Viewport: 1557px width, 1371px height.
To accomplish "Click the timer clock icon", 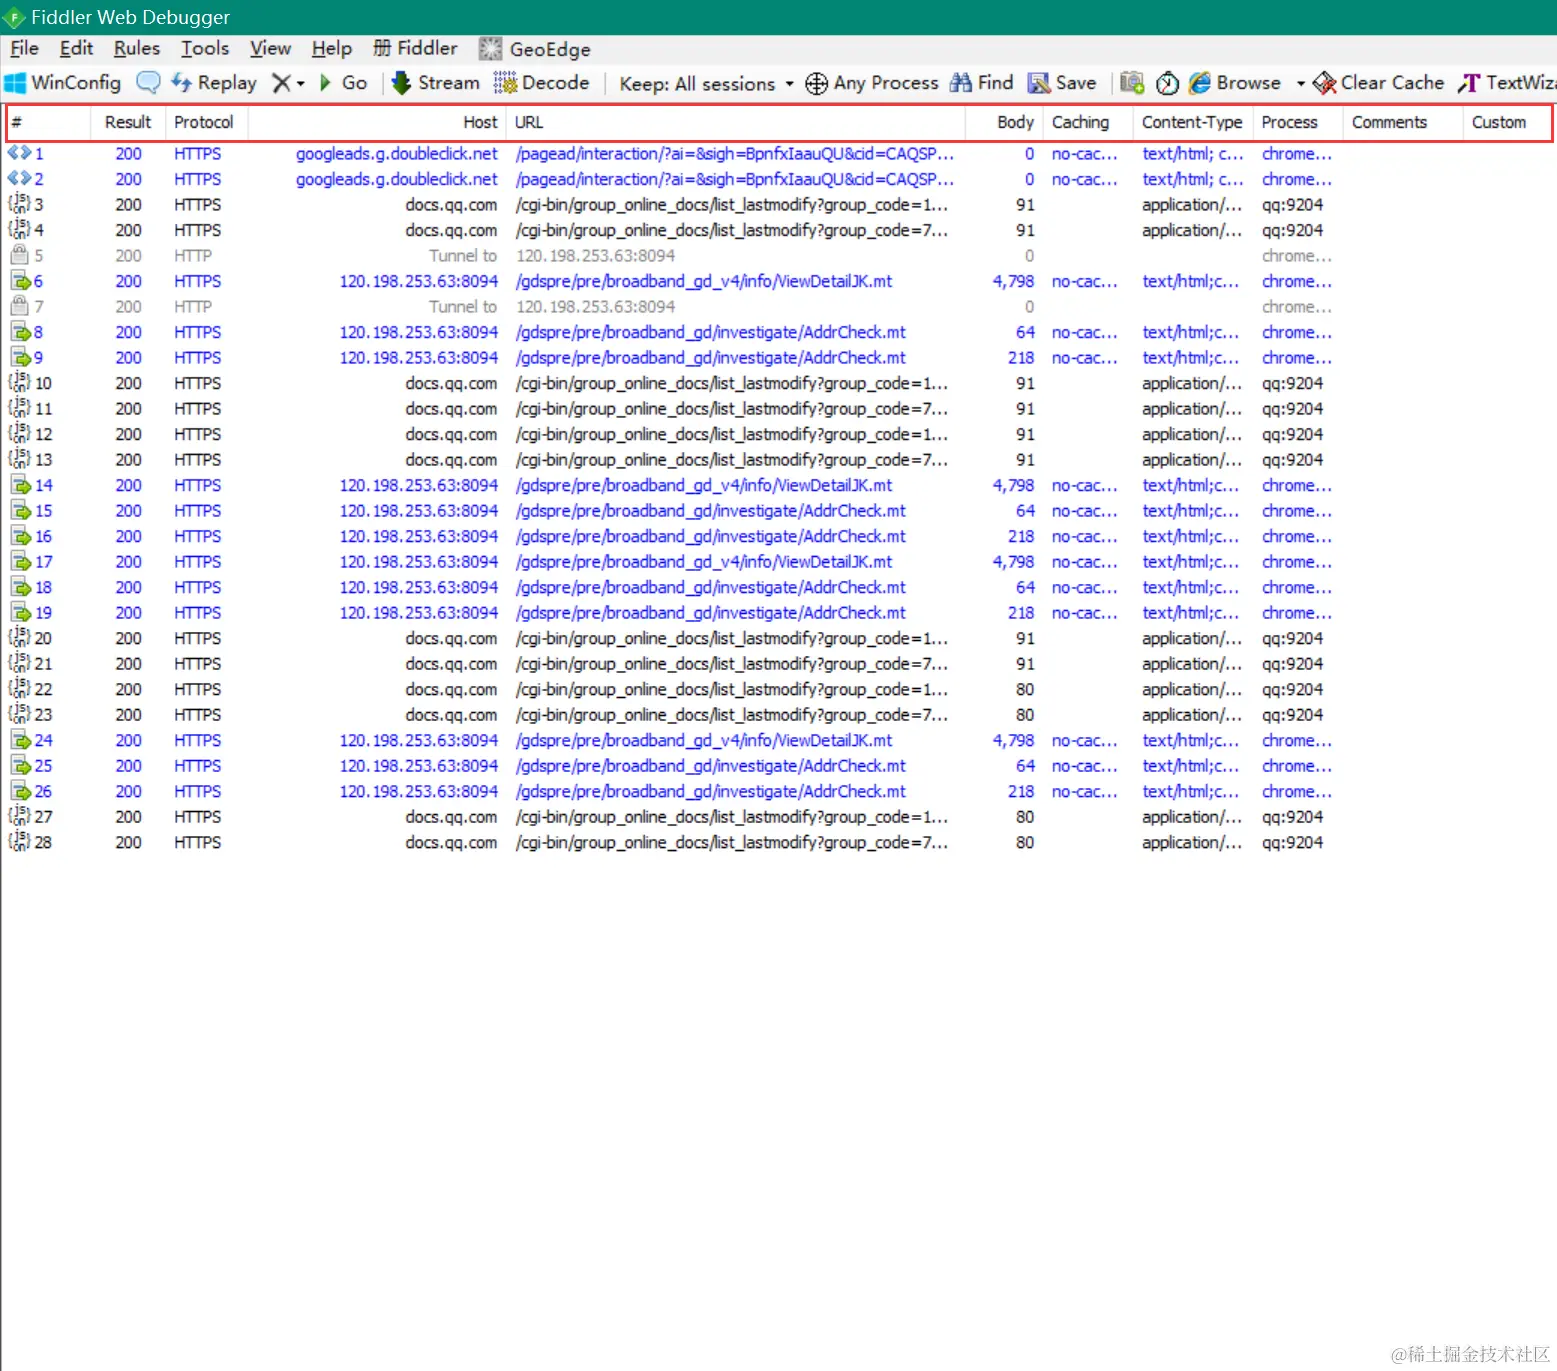I will (x=1167, y=83).
